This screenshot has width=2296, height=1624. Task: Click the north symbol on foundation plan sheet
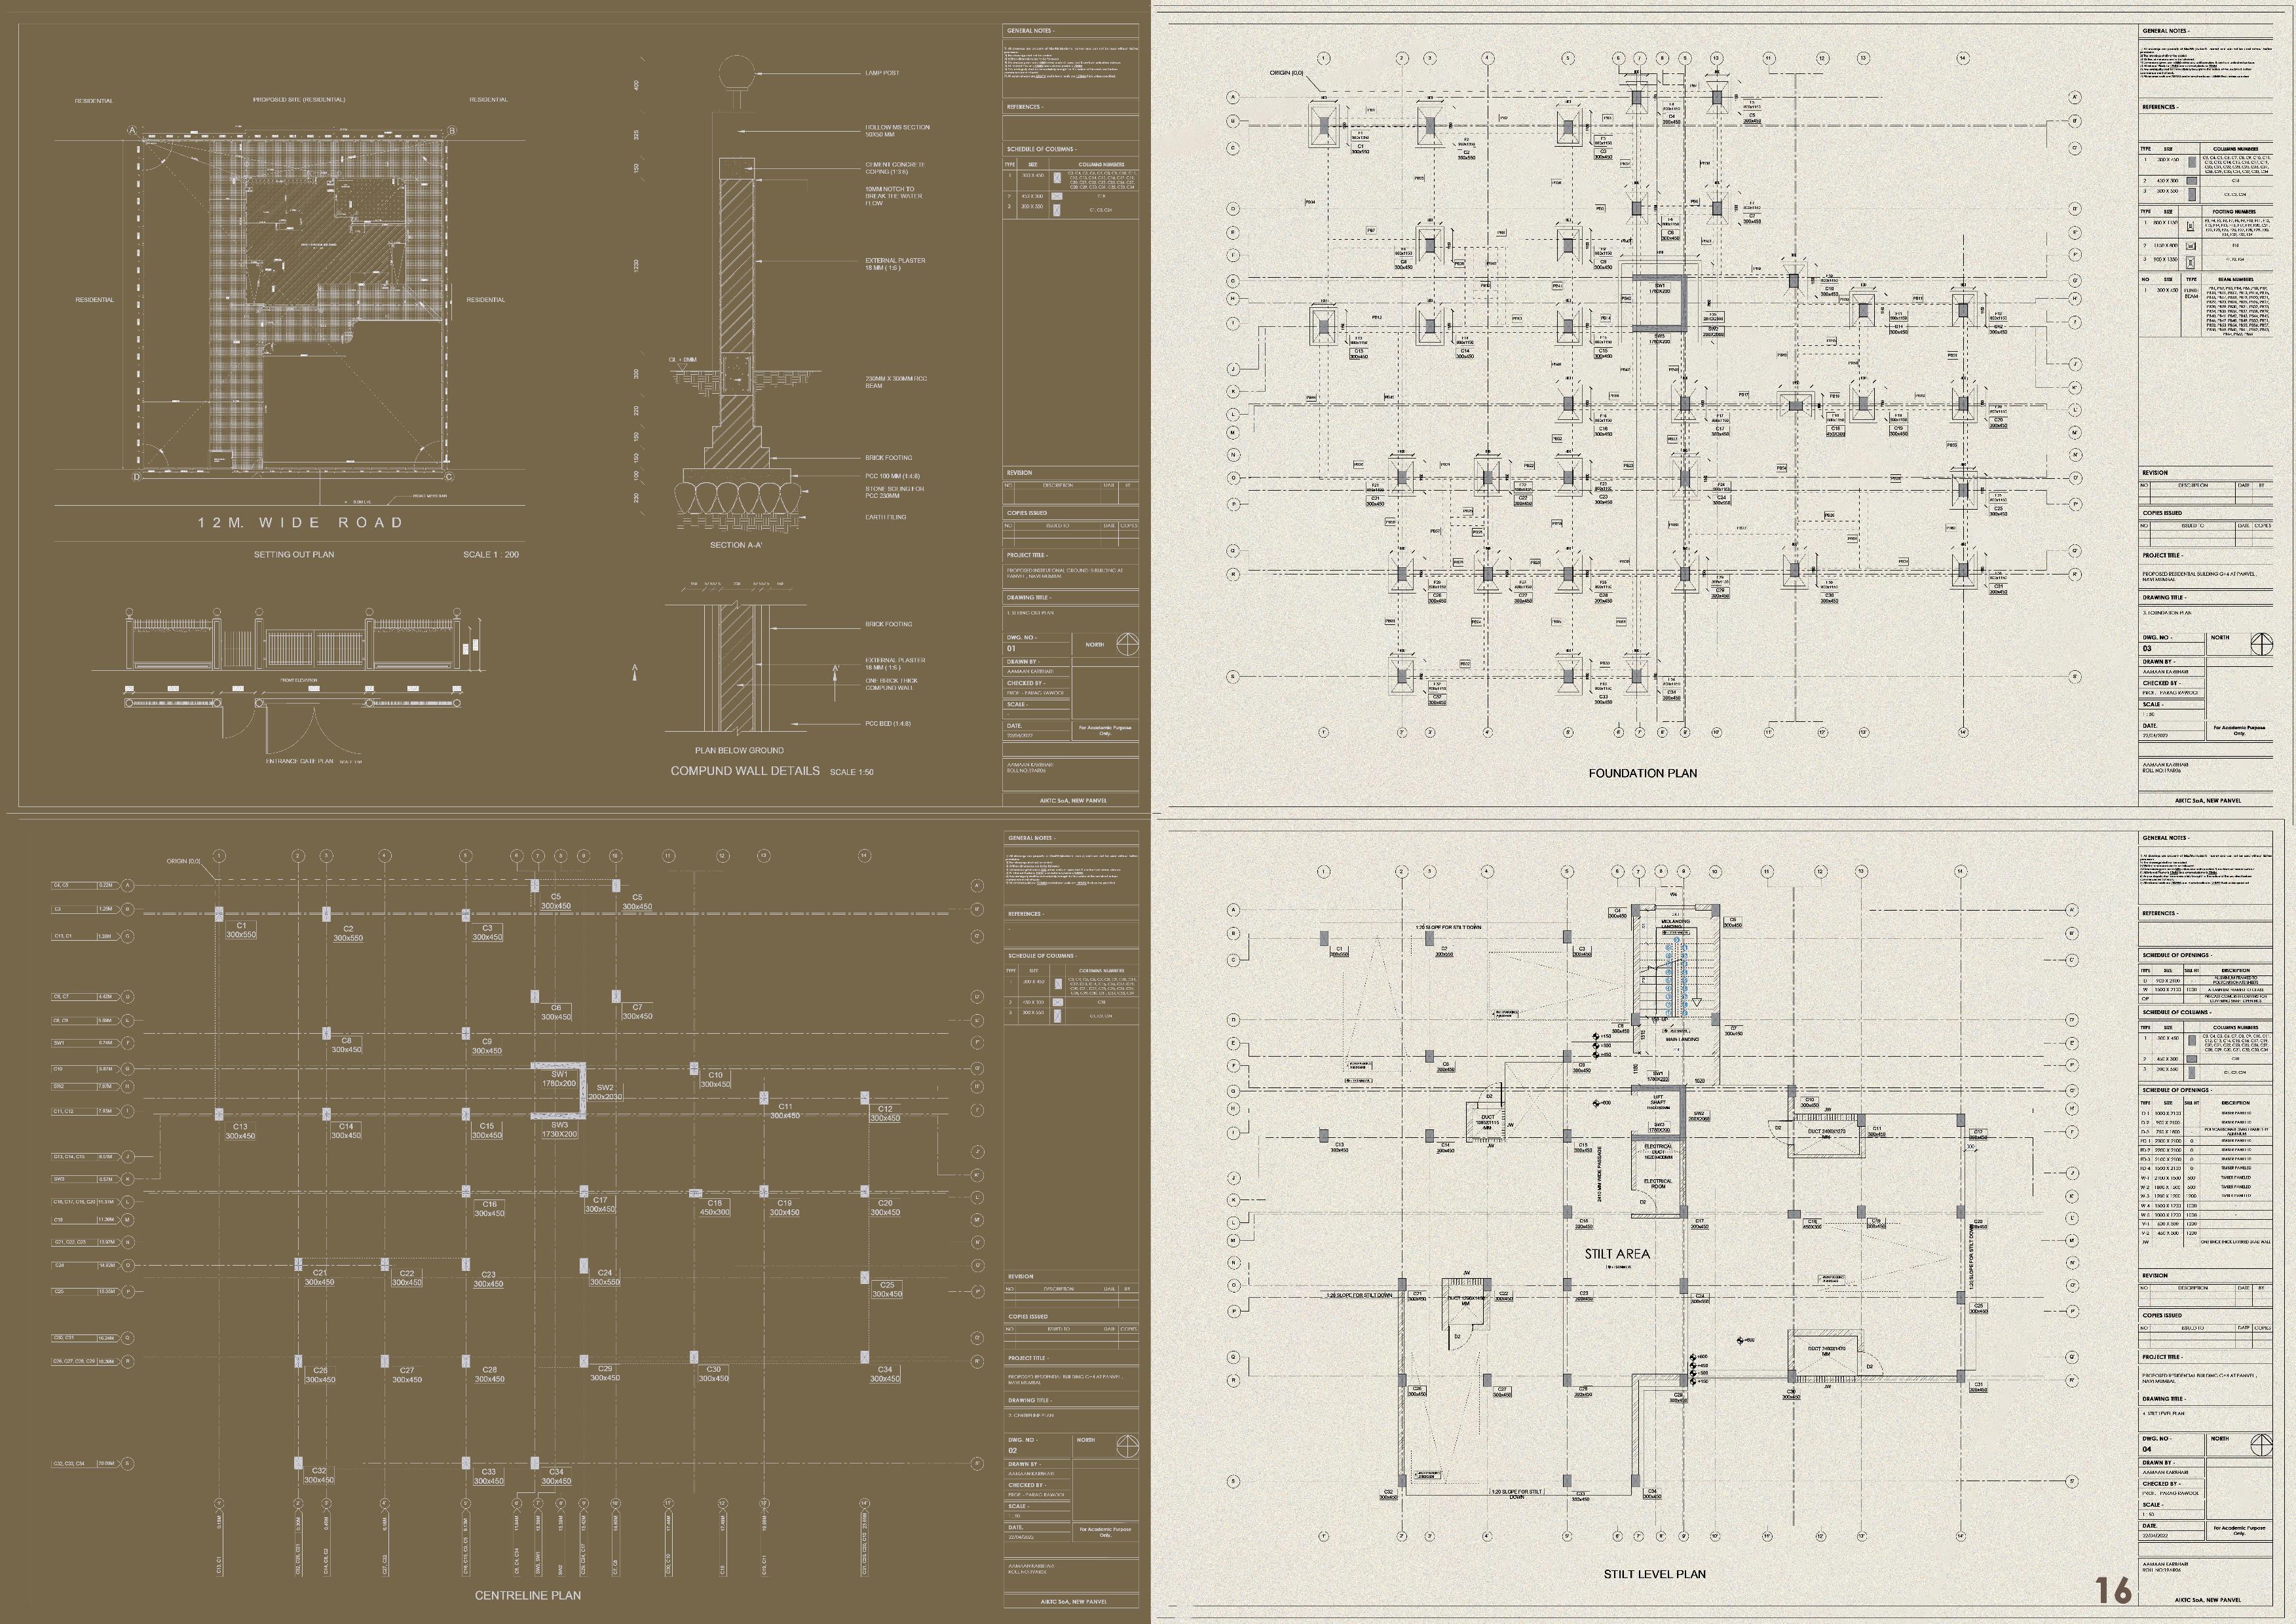pos(2261,645)
